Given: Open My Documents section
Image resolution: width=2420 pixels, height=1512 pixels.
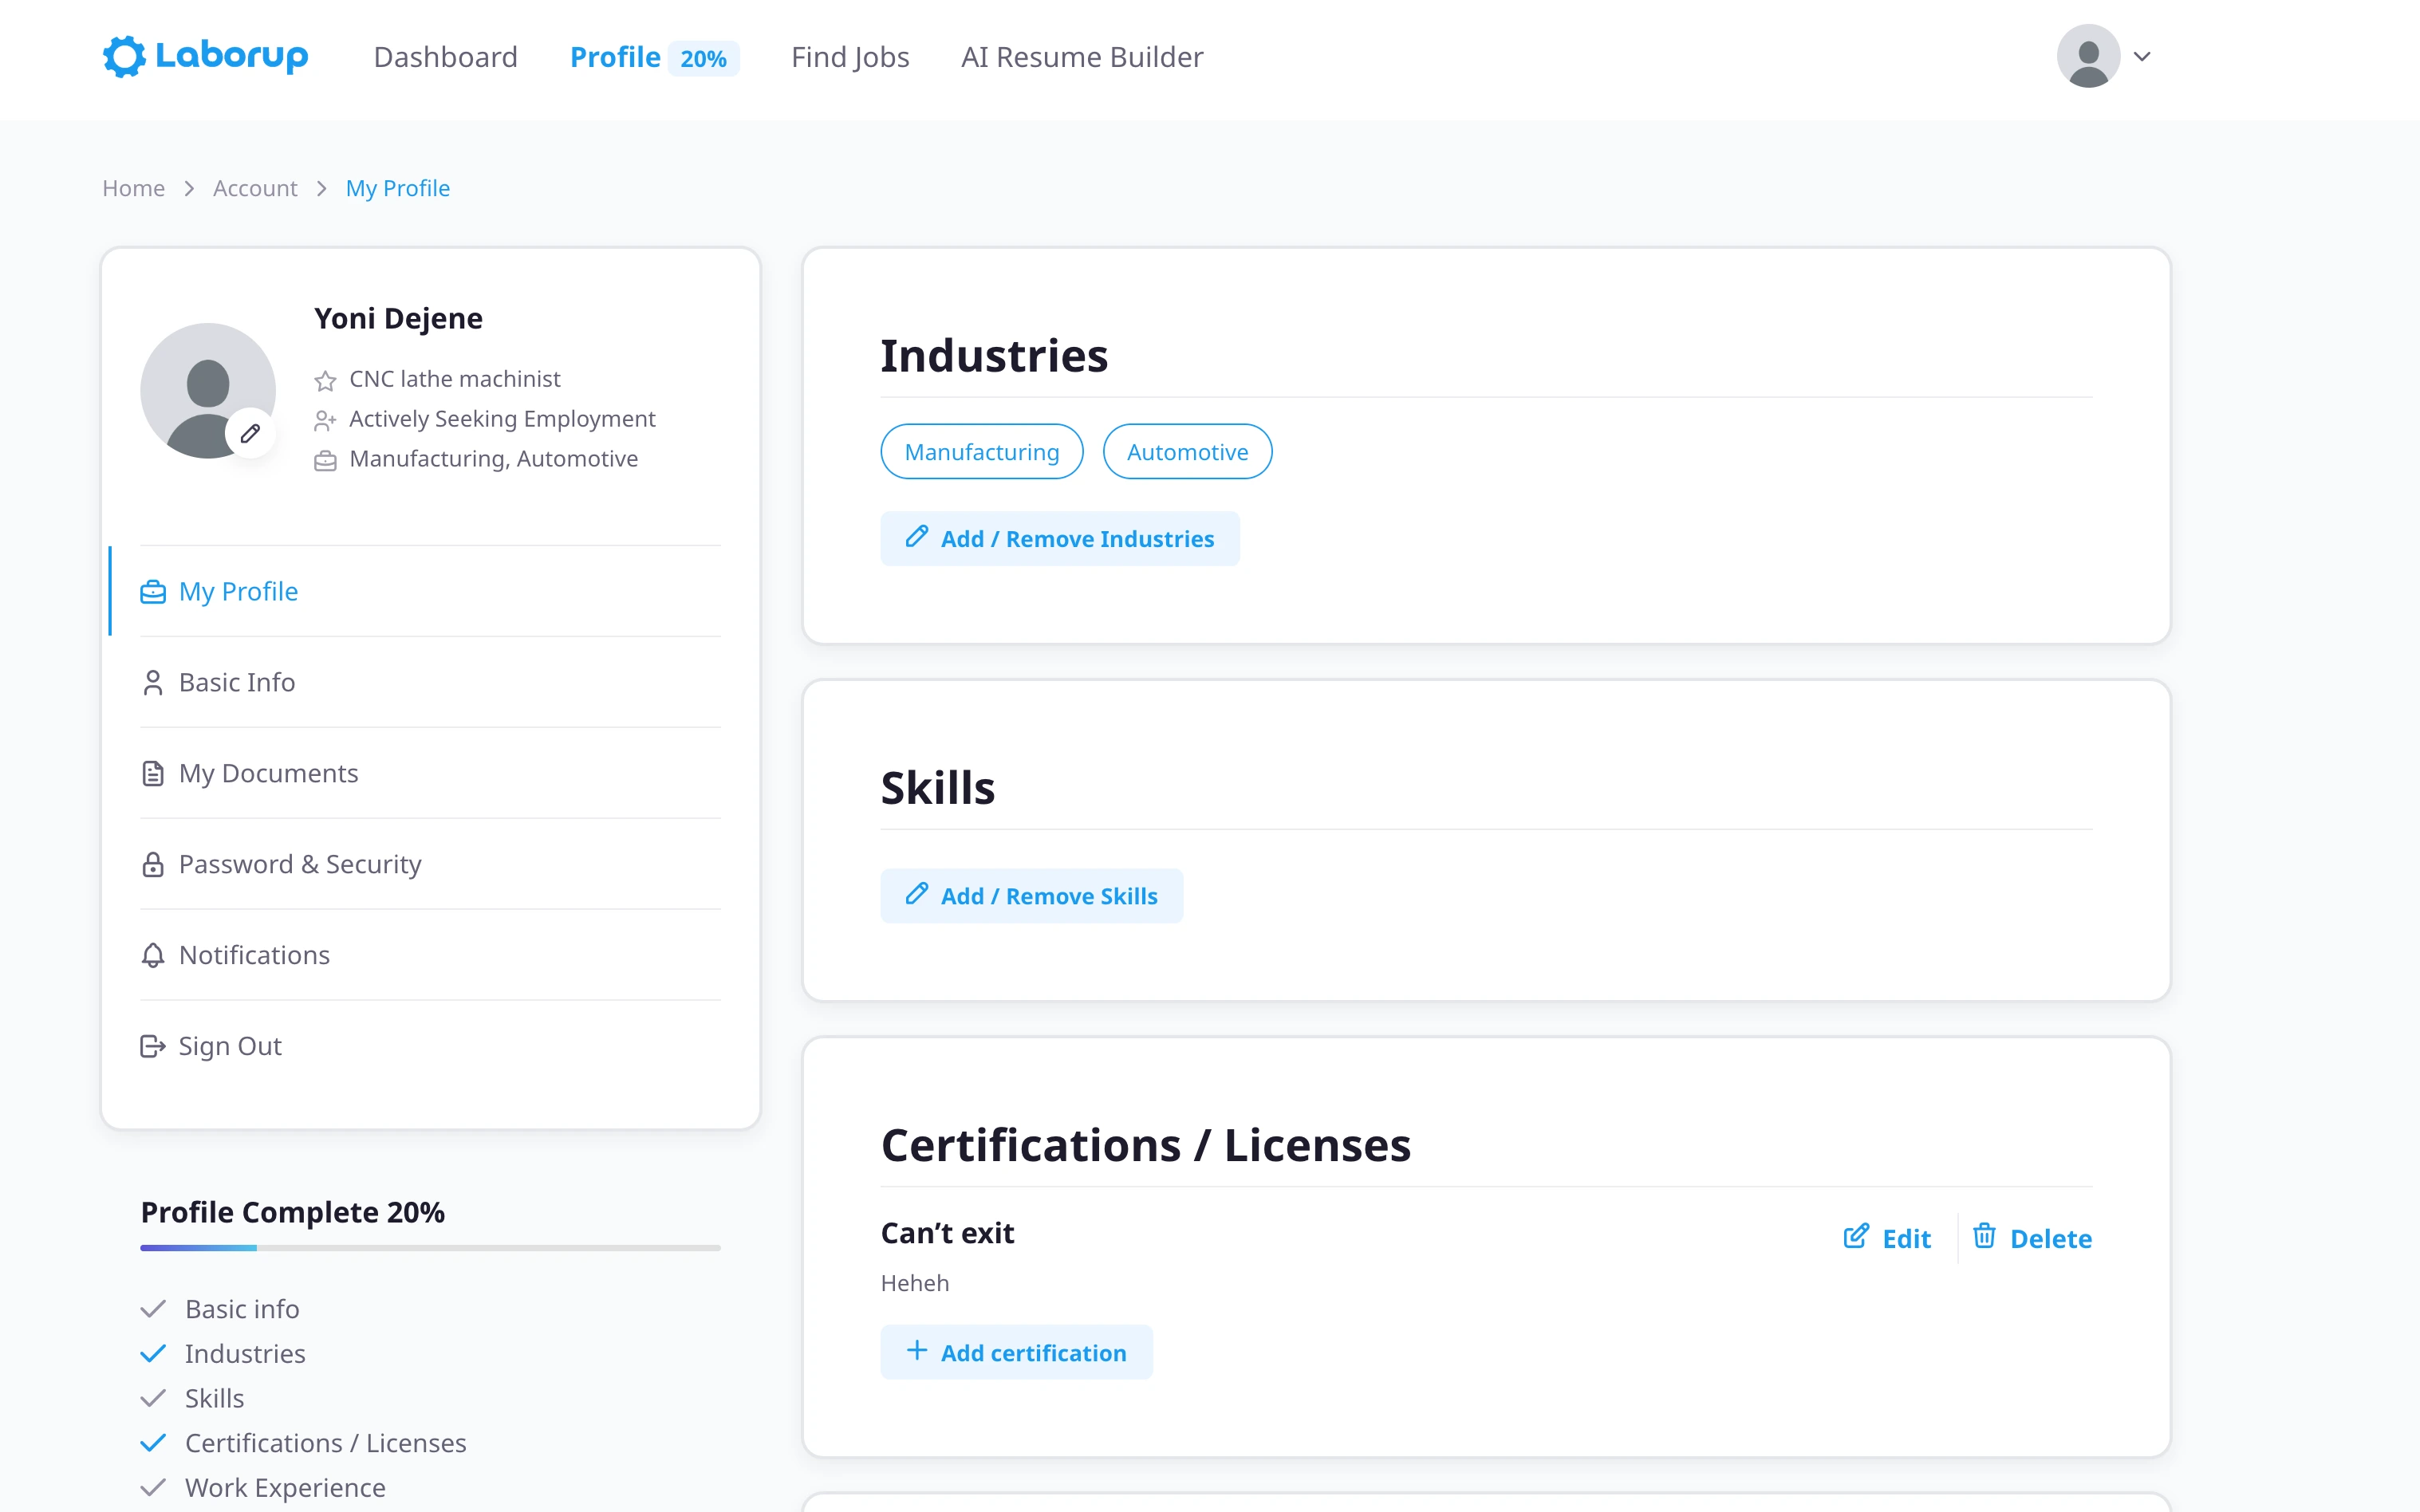Looking at the screenshot, I should [x=430, y=773].
